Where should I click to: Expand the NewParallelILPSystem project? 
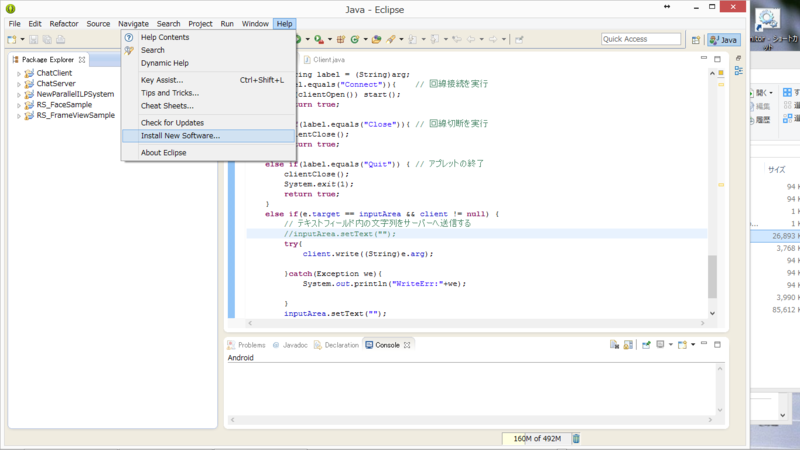(x=19, y=95)
